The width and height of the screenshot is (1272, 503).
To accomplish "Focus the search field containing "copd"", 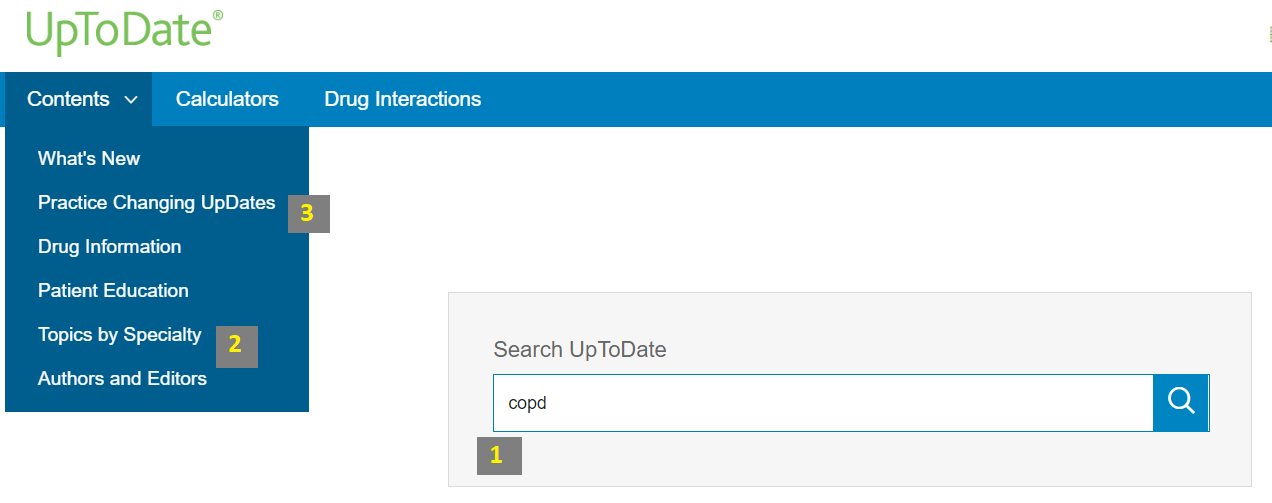I will (820, 403).
